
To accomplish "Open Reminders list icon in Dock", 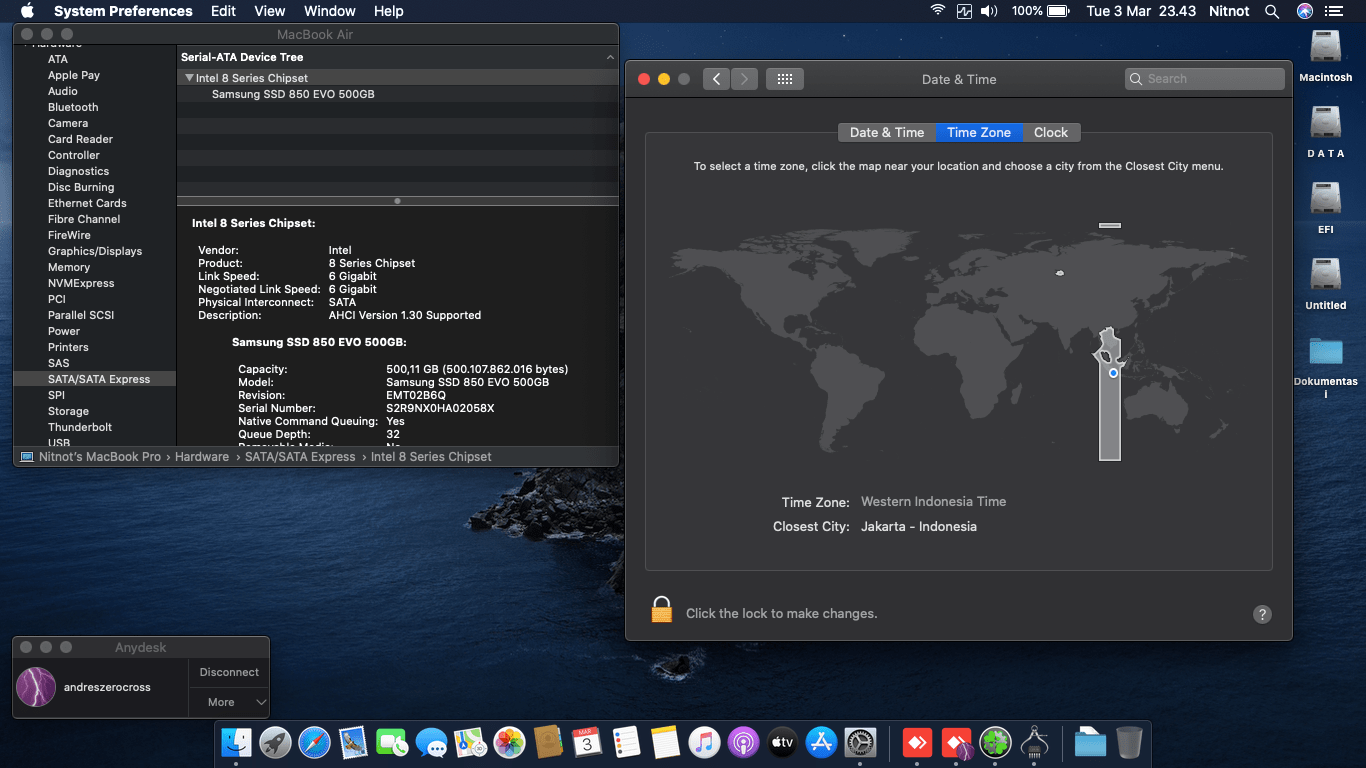I will pyautogui.click(x=626, y=742).
